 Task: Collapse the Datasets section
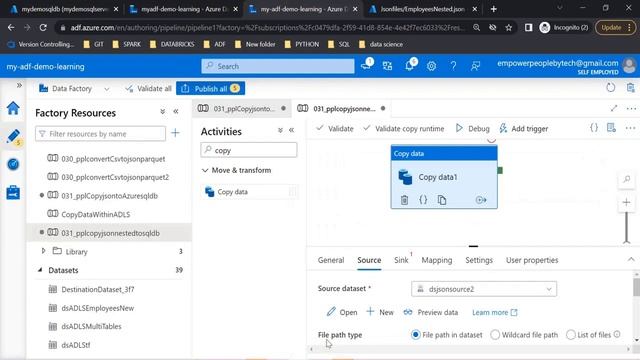click(40, 270)
